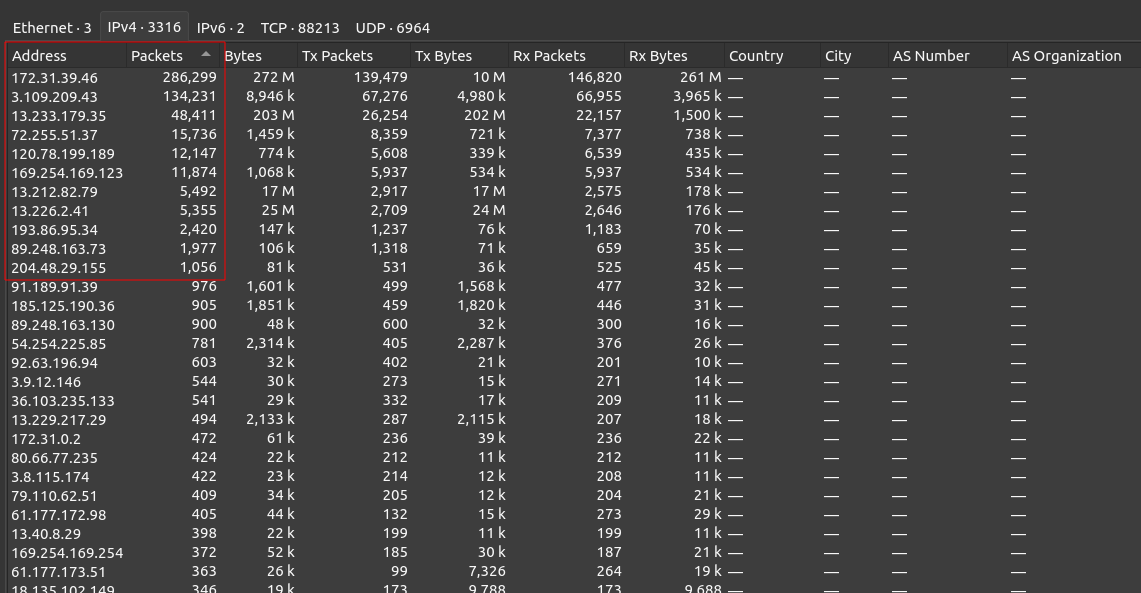Switch to the Ethernet tab
Image resolution: width=1141 pixels, height=593 pixels.
pyautogui.click(x=52, y=28)
